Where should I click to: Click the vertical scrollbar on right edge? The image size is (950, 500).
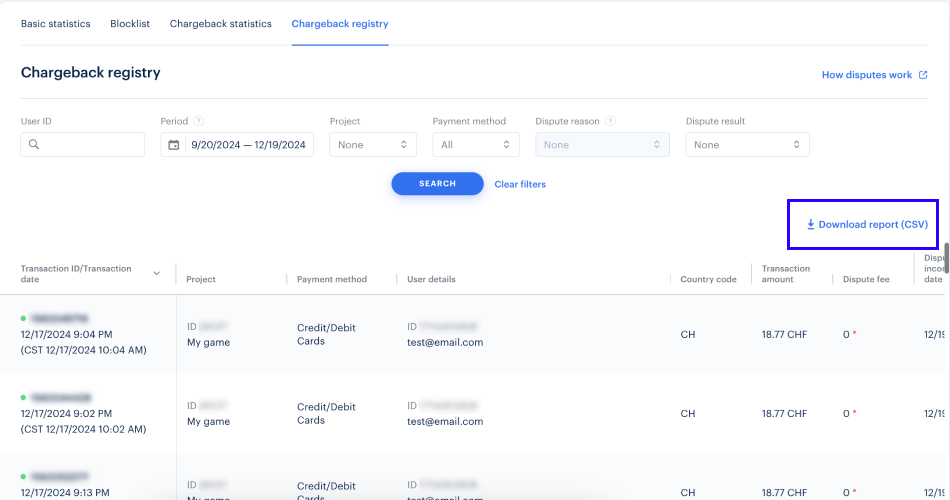[946, 256]
